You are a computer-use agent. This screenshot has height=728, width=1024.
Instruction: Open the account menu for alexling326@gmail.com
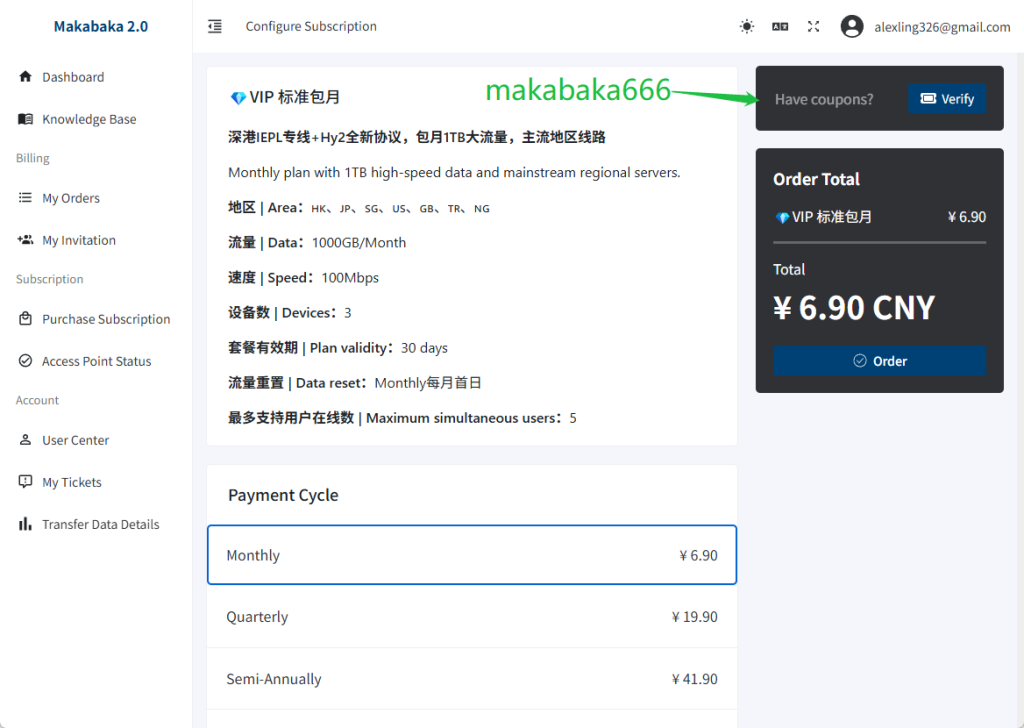(x=942, y=27)
